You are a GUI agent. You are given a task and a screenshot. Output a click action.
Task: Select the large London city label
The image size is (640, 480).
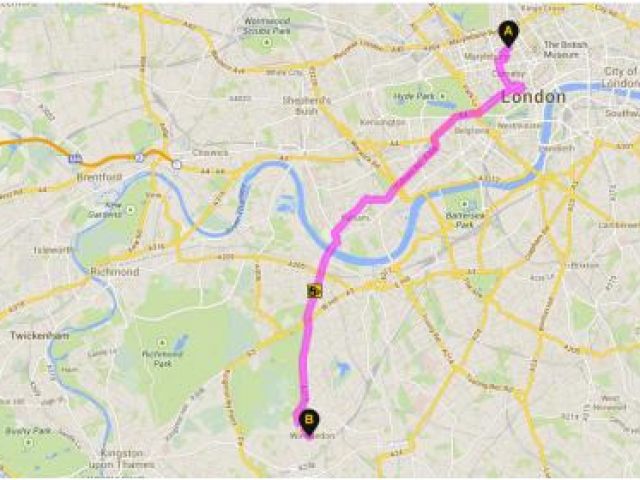[533, 97]
